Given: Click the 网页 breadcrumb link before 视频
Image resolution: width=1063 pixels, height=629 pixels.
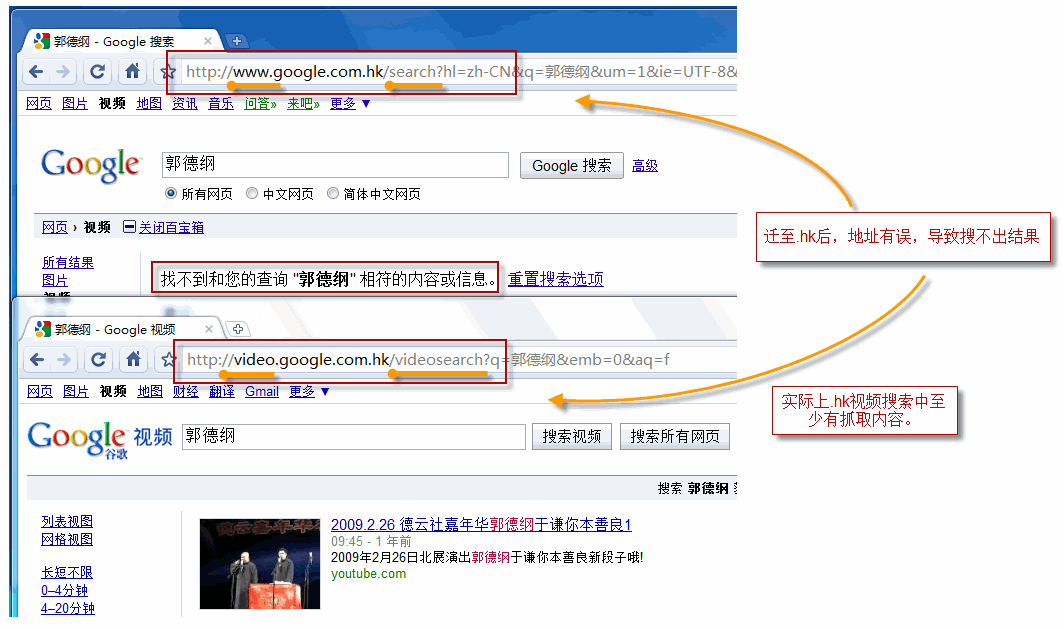Looking at the screenshot, I should click(55, 228).
